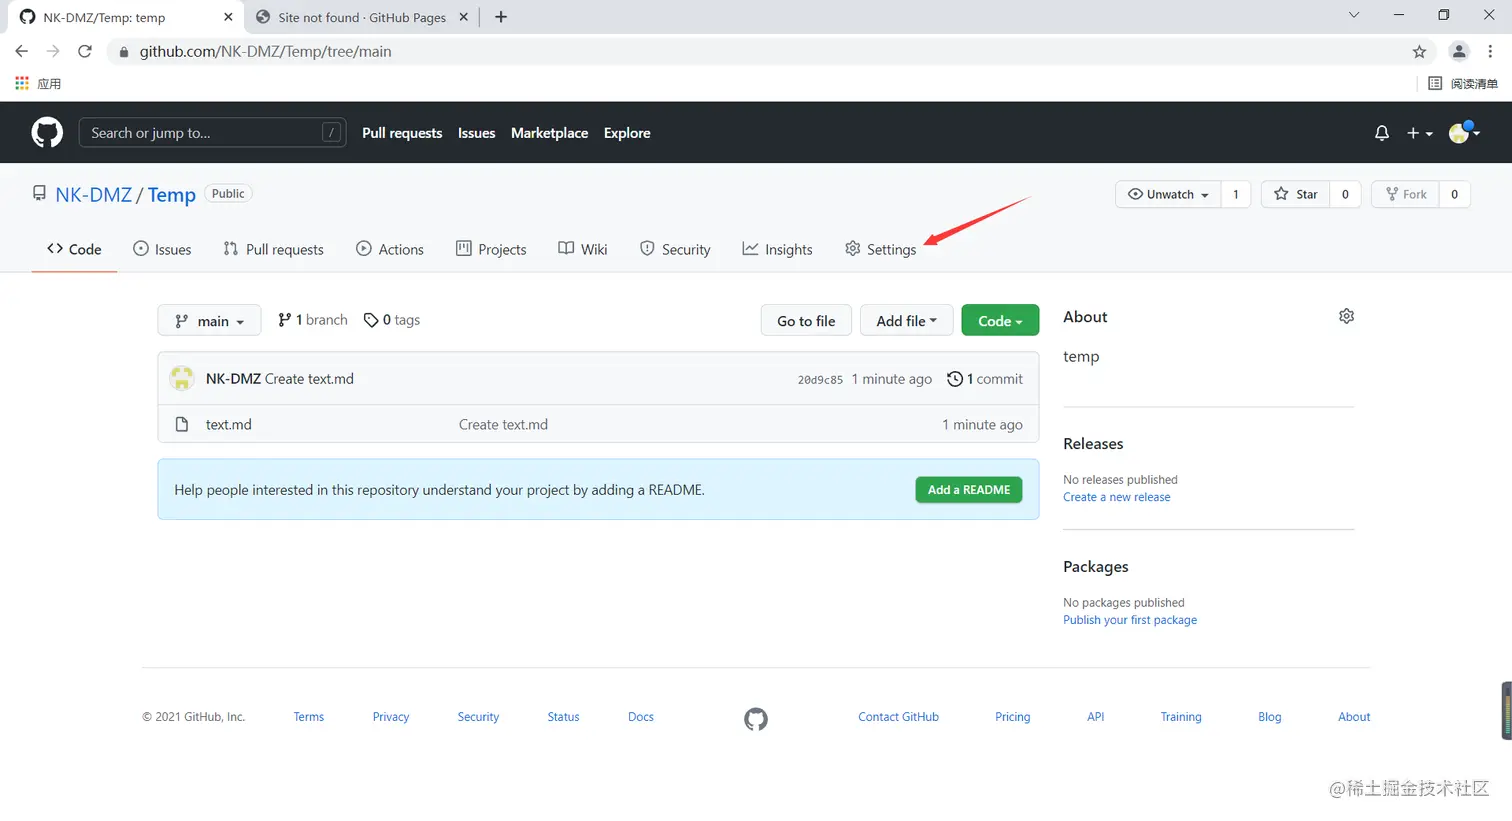This screenshot has width=1512, height=821.
Task: Go to the Actions tab
Action: [x=390, y=249]
